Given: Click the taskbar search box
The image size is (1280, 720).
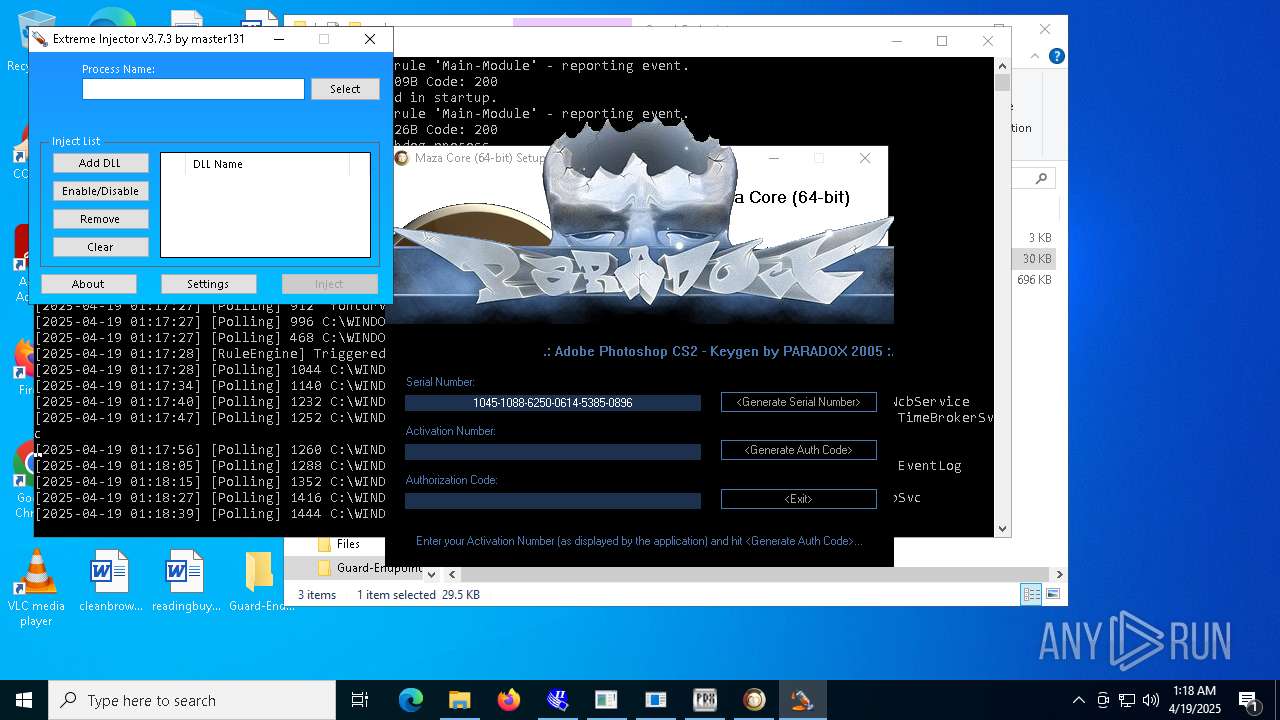Looking at the screenshot, I should 192,700.
